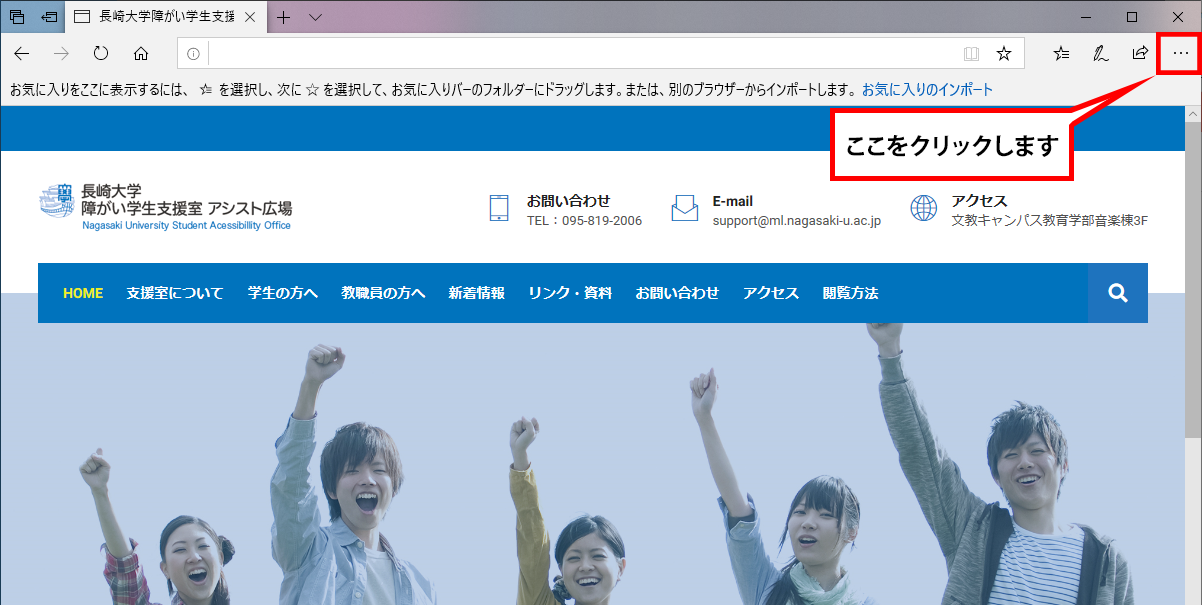Click the browser forward arrow
The image size is (1202, 605).
(x=61, y=53)
